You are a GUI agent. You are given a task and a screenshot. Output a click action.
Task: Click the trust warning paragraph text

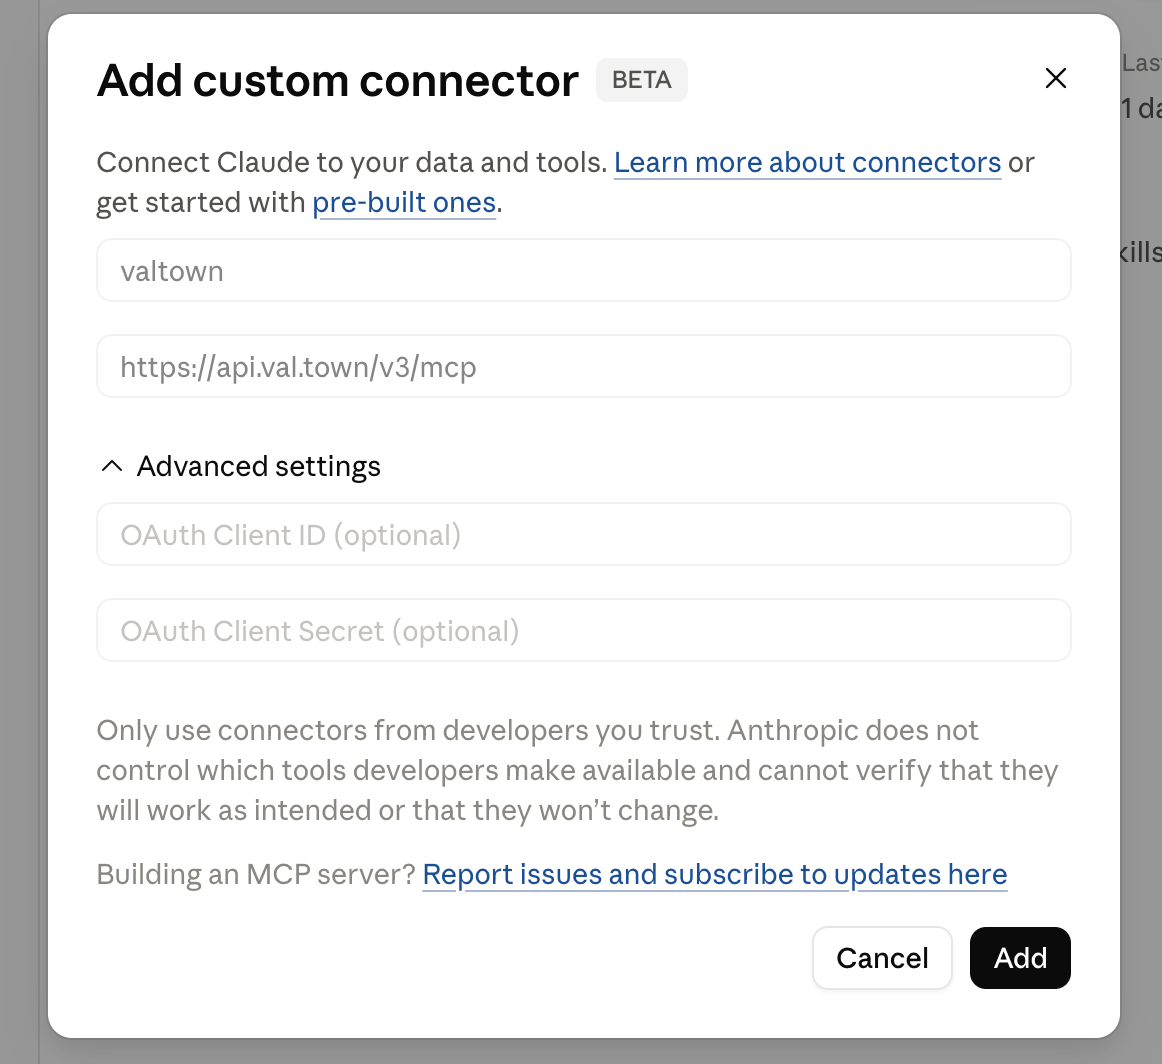577,771
